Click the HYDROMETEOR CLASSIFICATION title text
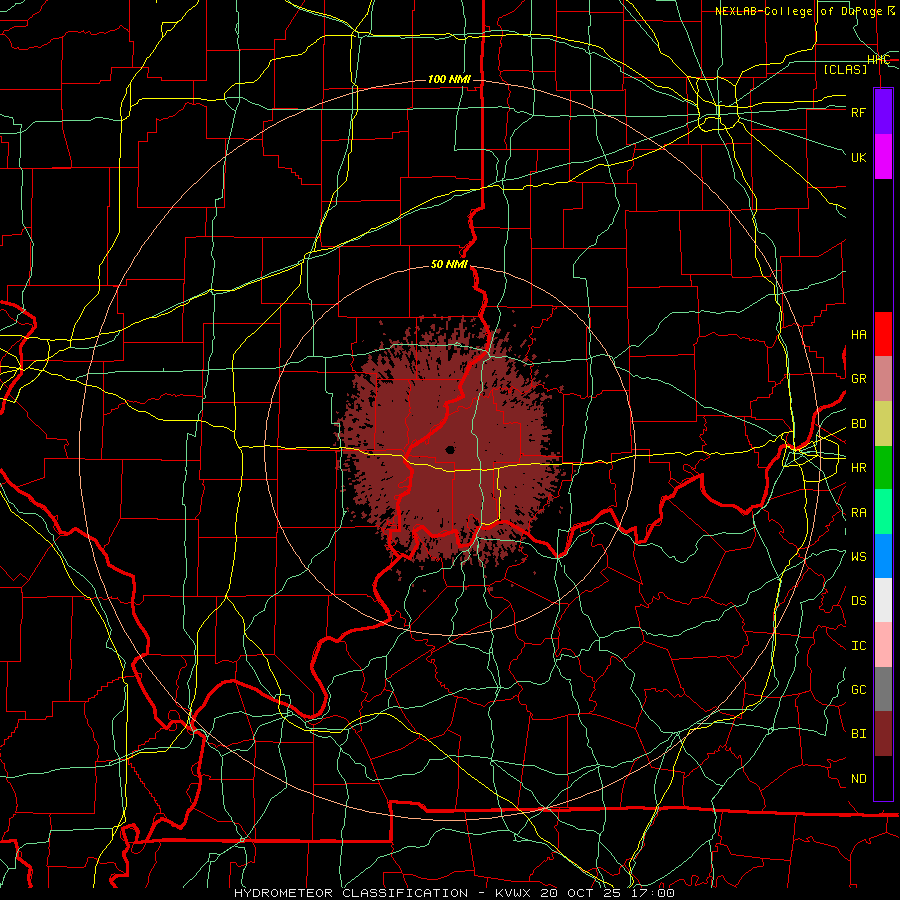This screenshot has width=900, height=900. tap(351, 893)
